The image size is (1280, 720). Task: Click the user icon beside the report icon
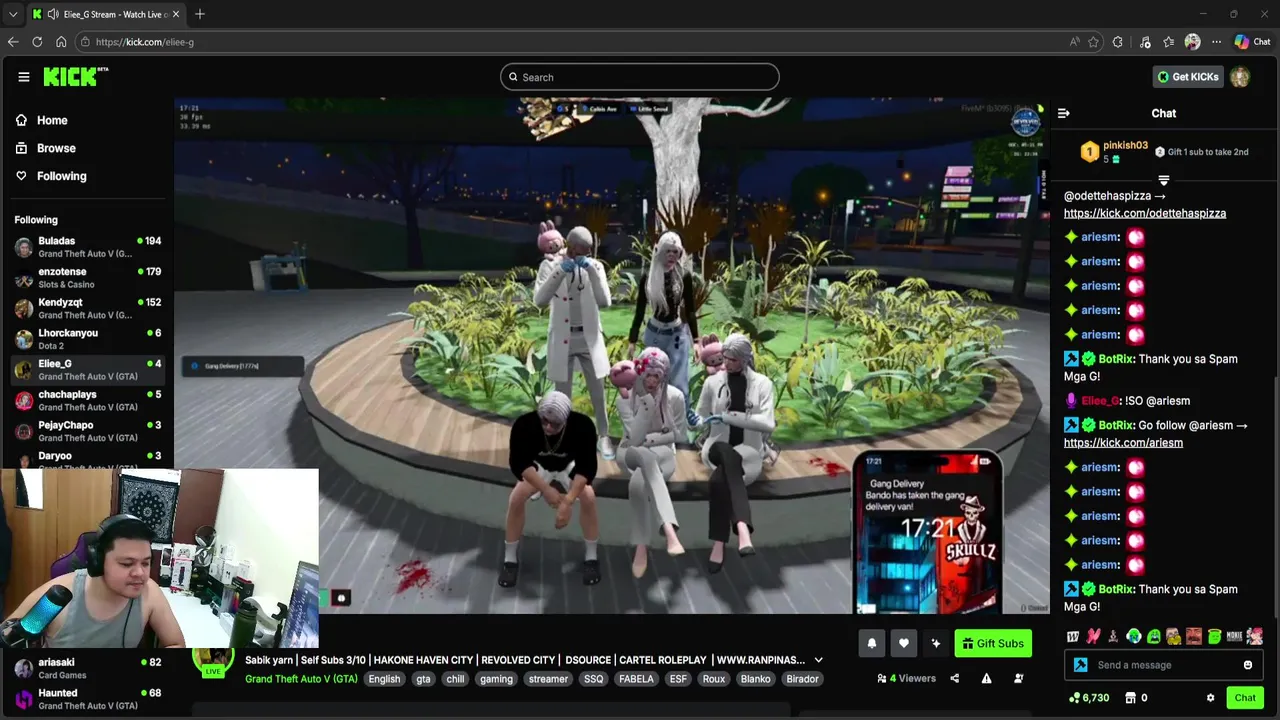(x=1018, y=679)
